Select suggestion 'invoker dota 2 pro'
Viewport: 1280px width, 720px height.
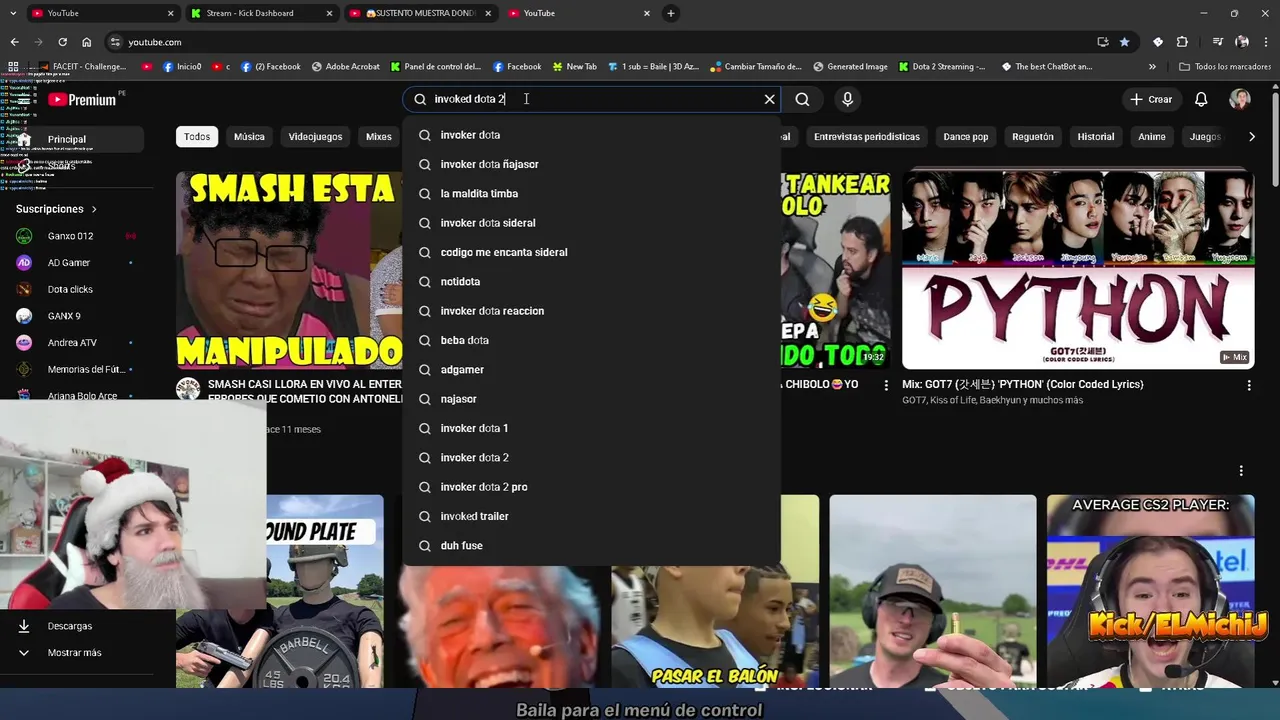591,487
